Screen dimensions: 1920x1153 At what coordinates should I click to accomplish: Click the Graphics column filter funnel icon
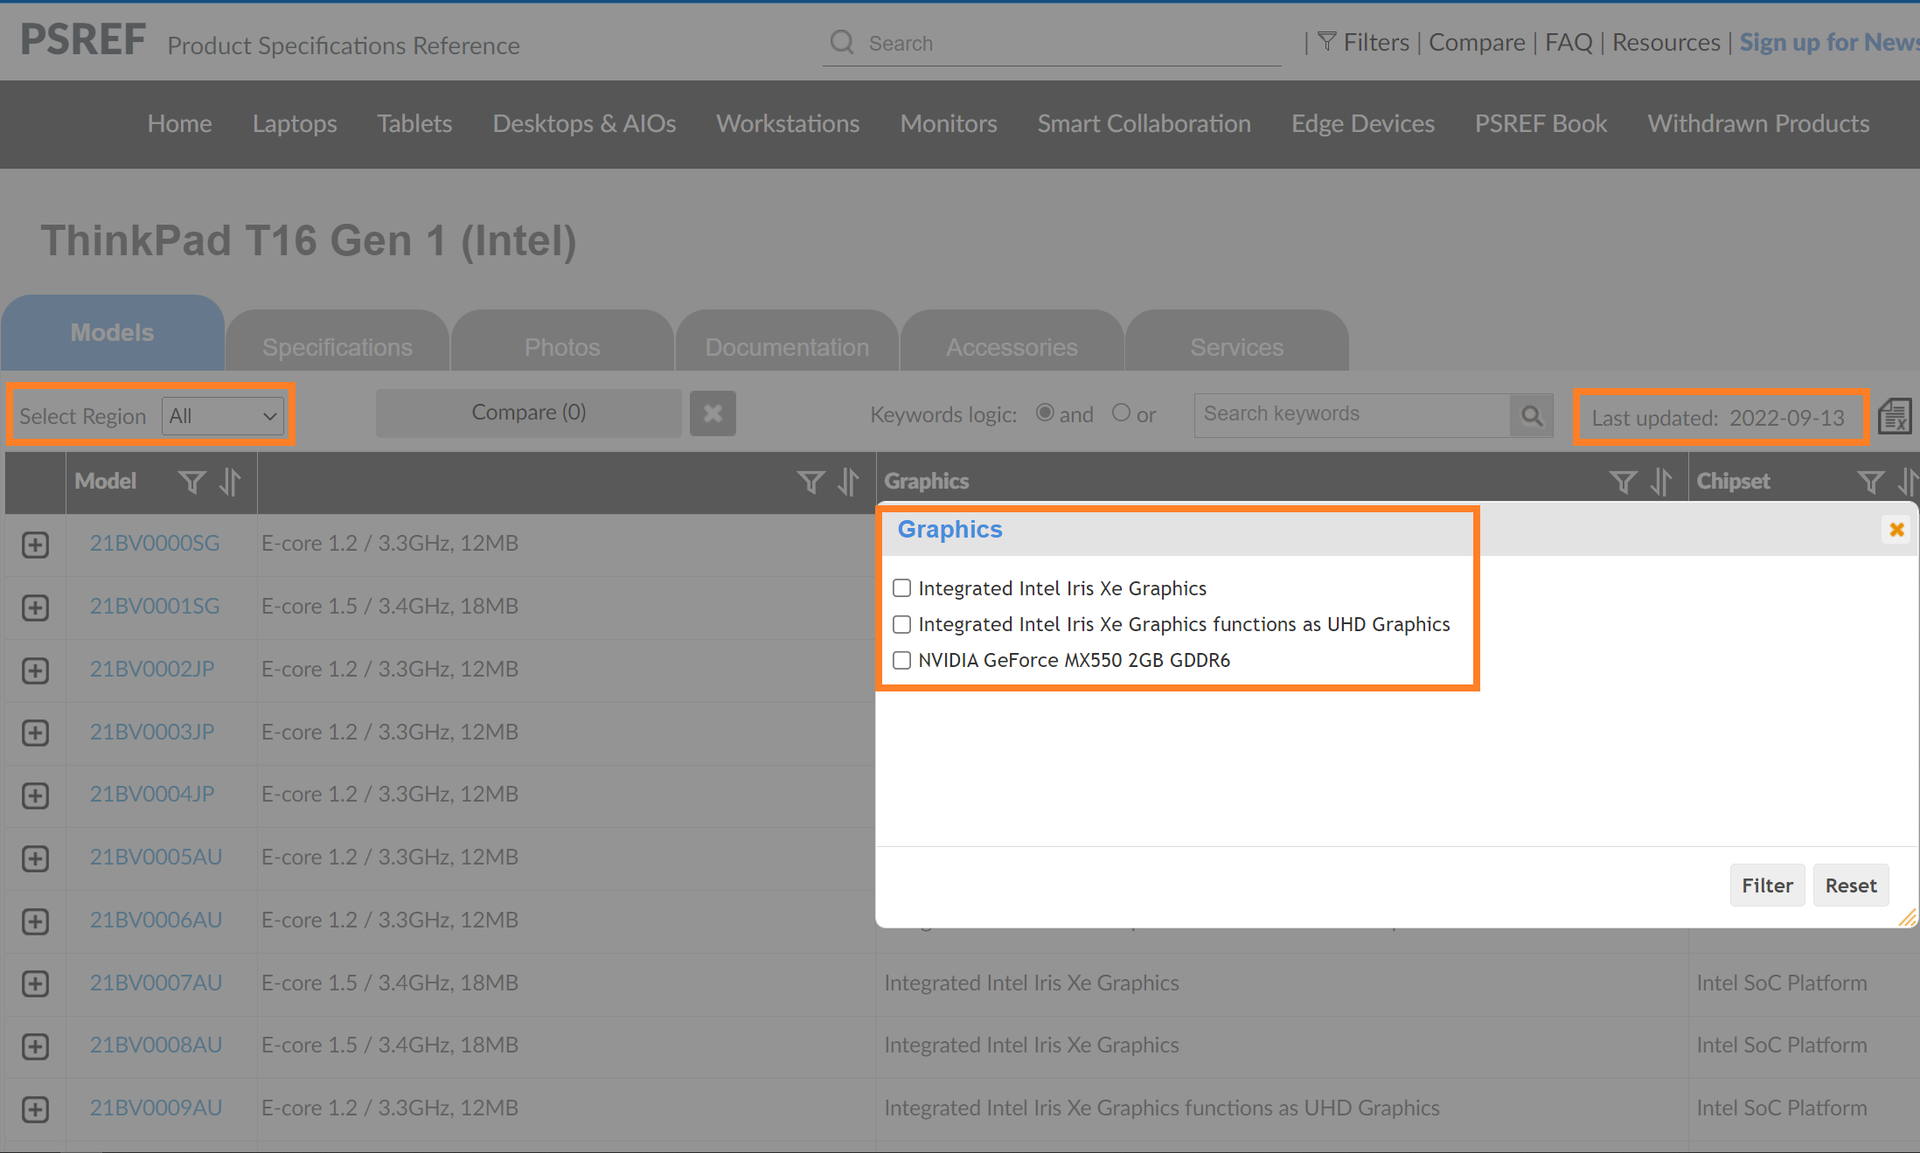1623,482
